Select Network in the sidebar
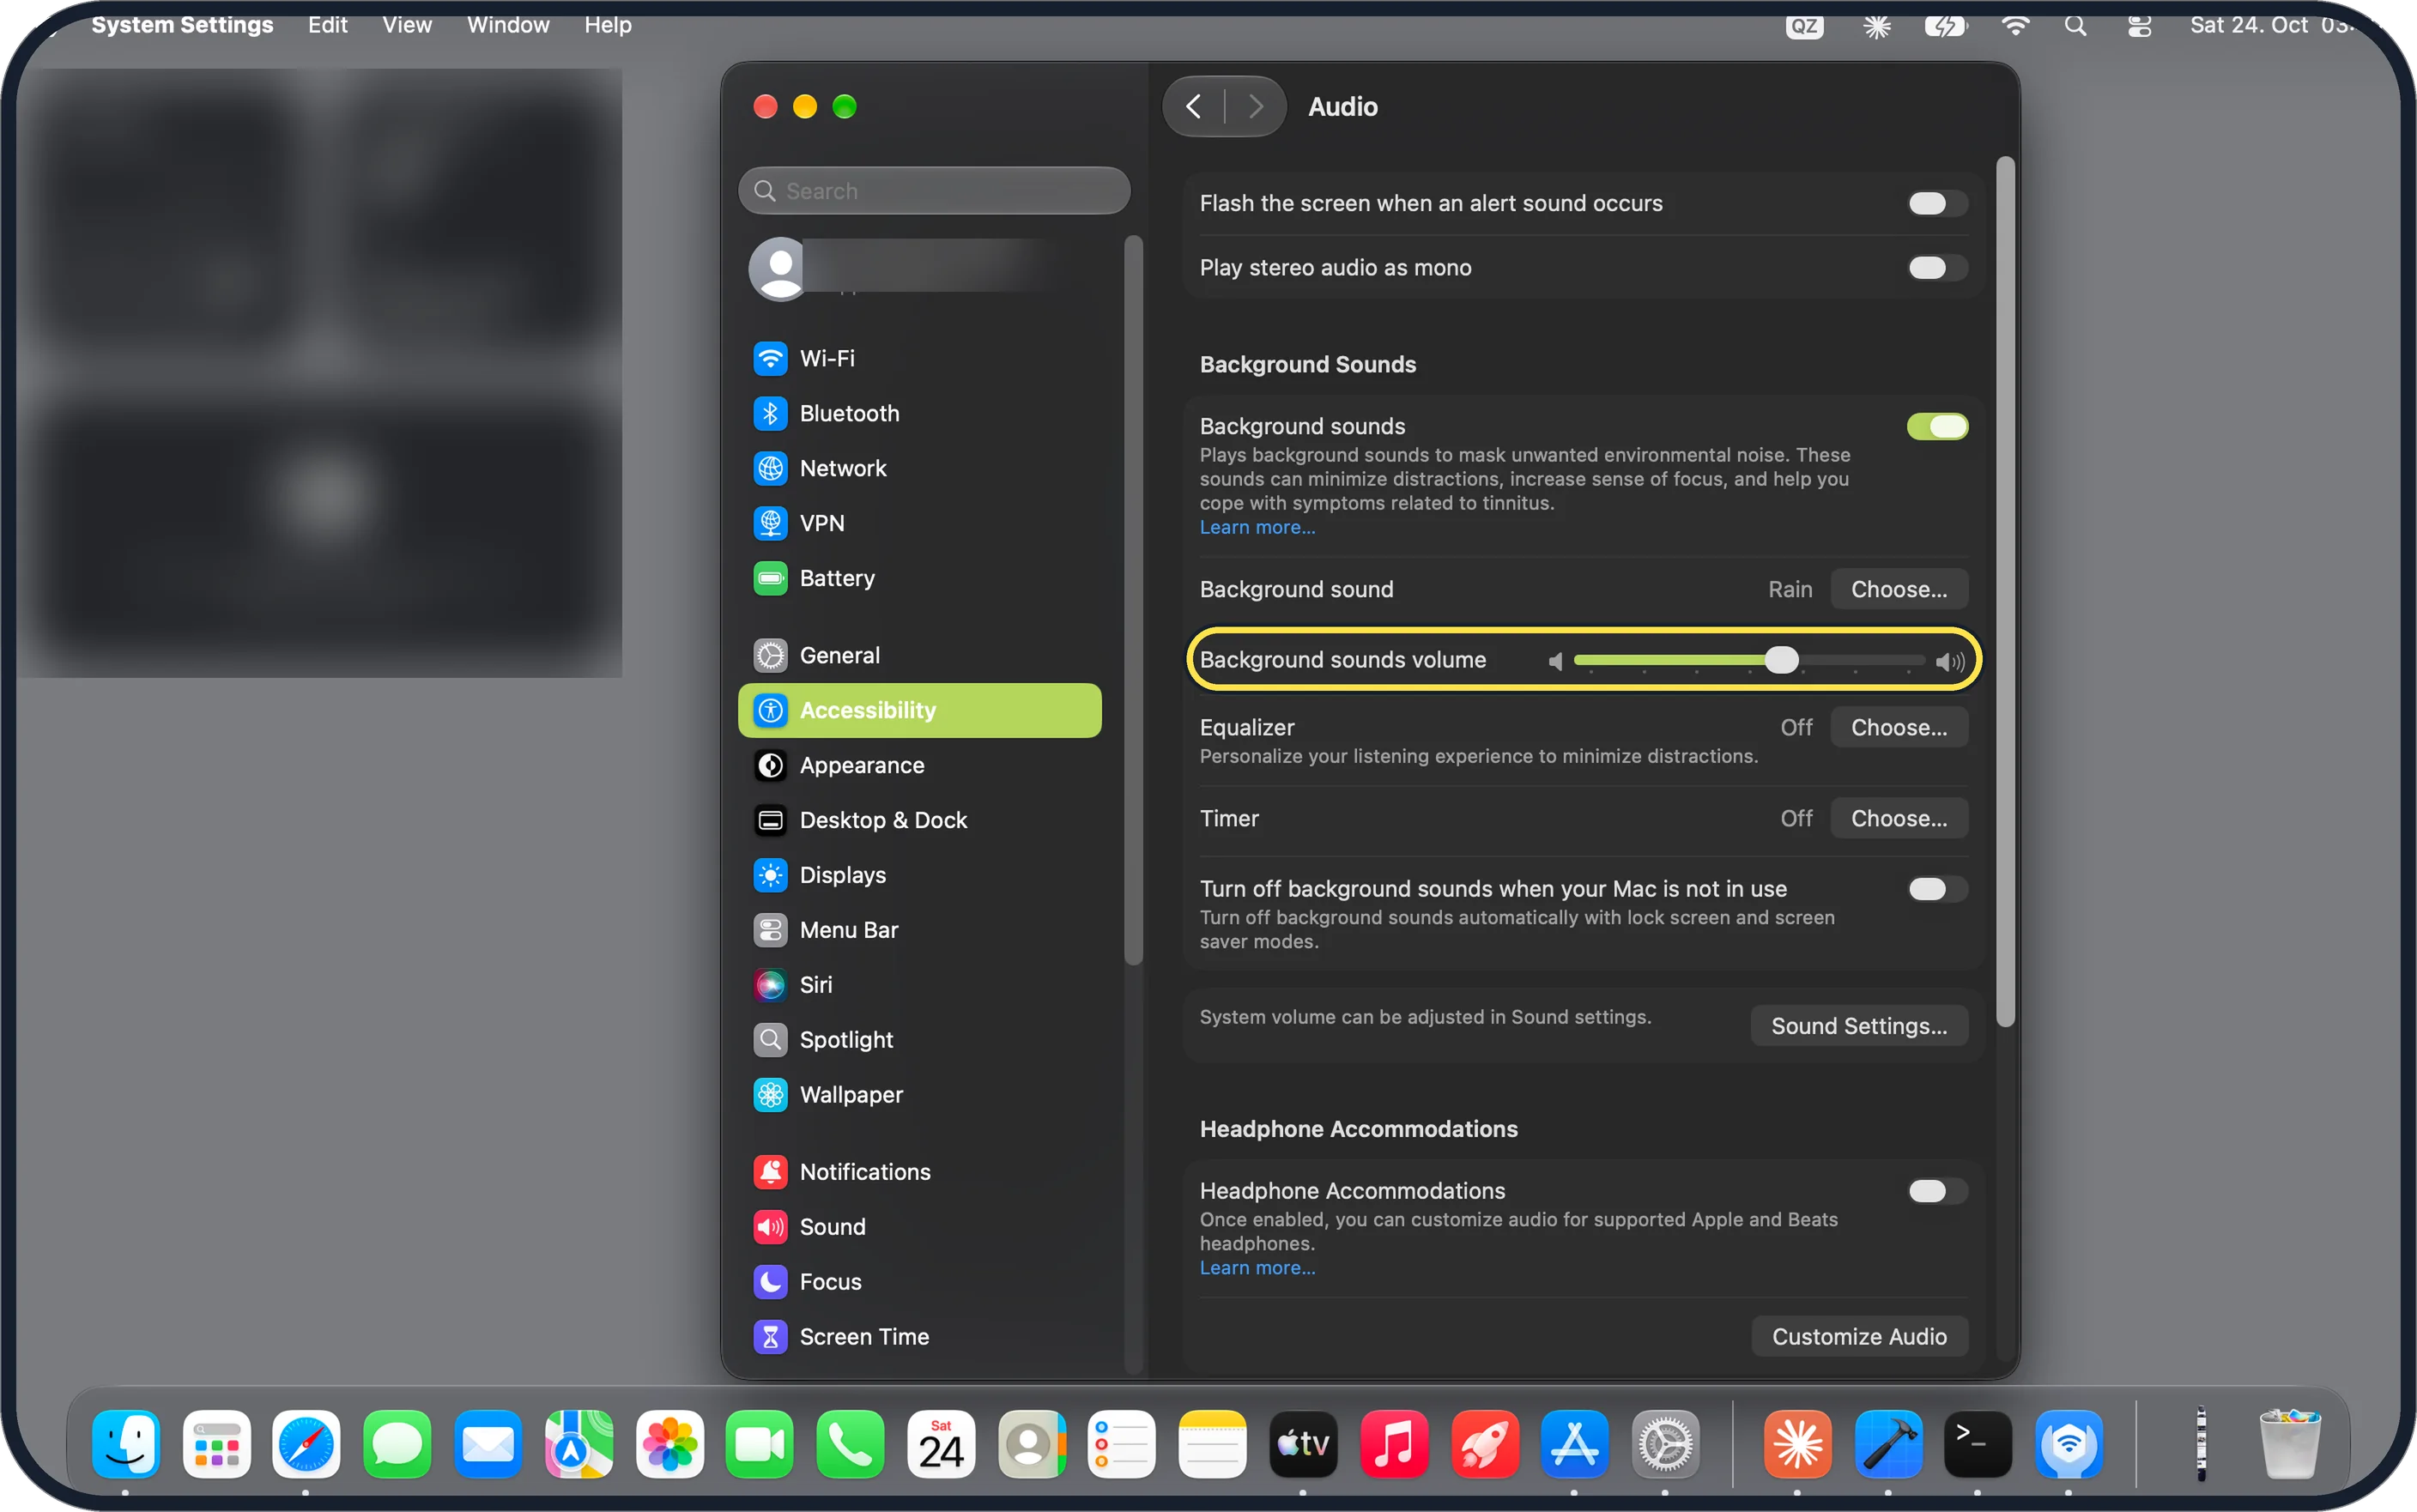 919,468
